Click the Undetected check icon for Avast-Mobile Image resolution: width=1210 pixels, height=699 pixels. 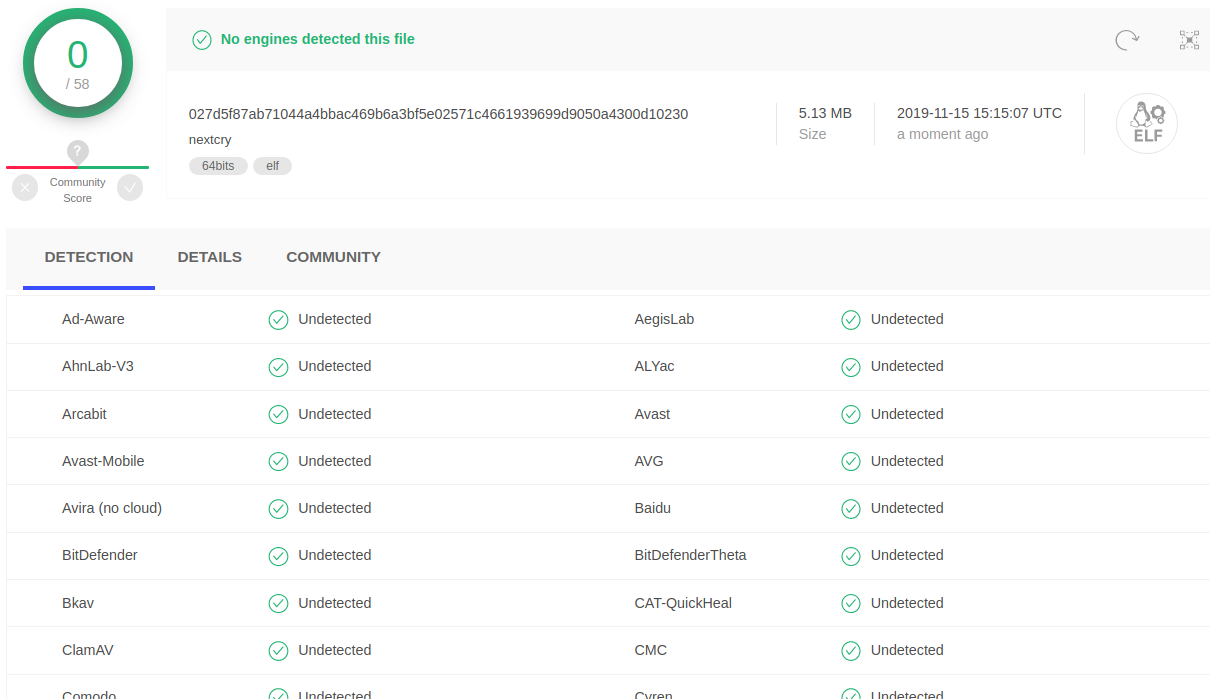(278, 461)
